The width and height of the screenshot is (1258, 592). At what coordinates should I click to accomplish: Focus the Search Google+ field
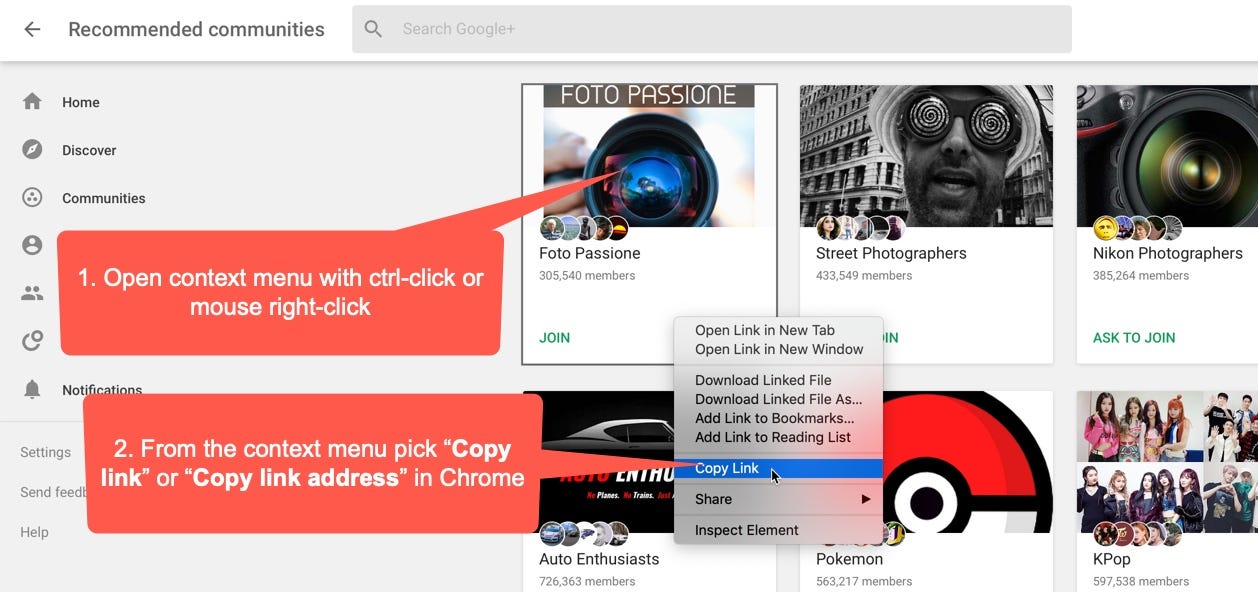pos(711,29)
